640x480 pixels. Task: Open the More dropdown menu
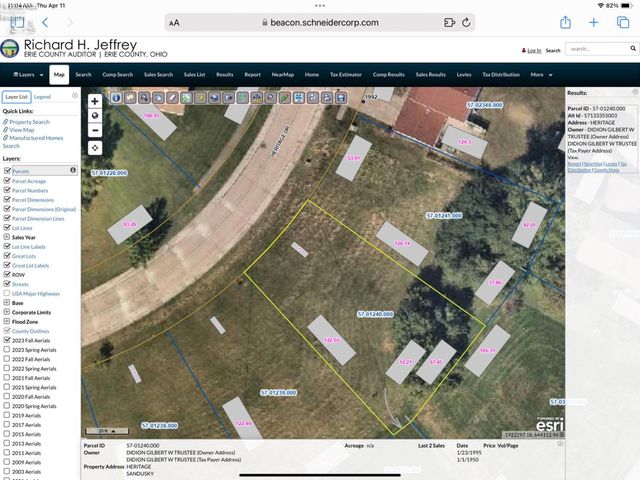click(540, 74)
